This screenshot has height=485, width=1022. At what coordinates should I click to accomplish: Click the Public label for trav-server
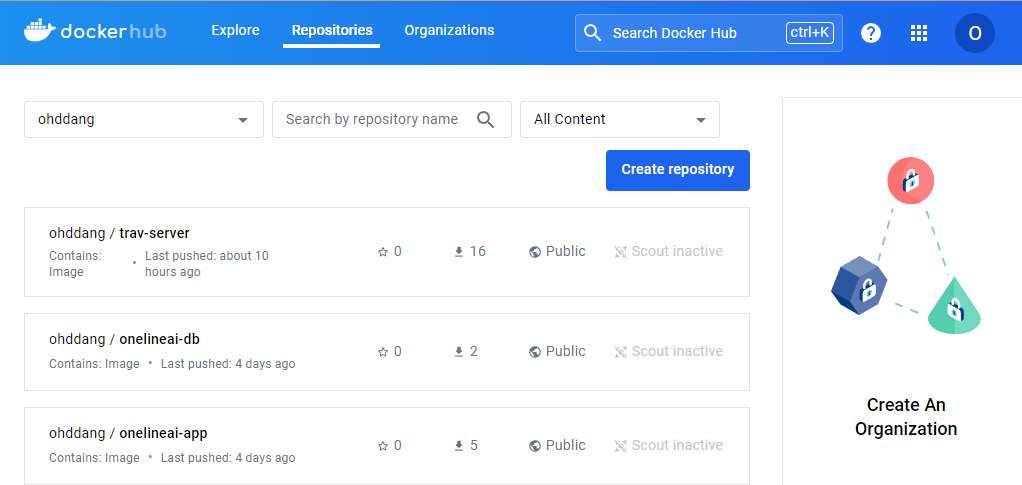point(566,252)
